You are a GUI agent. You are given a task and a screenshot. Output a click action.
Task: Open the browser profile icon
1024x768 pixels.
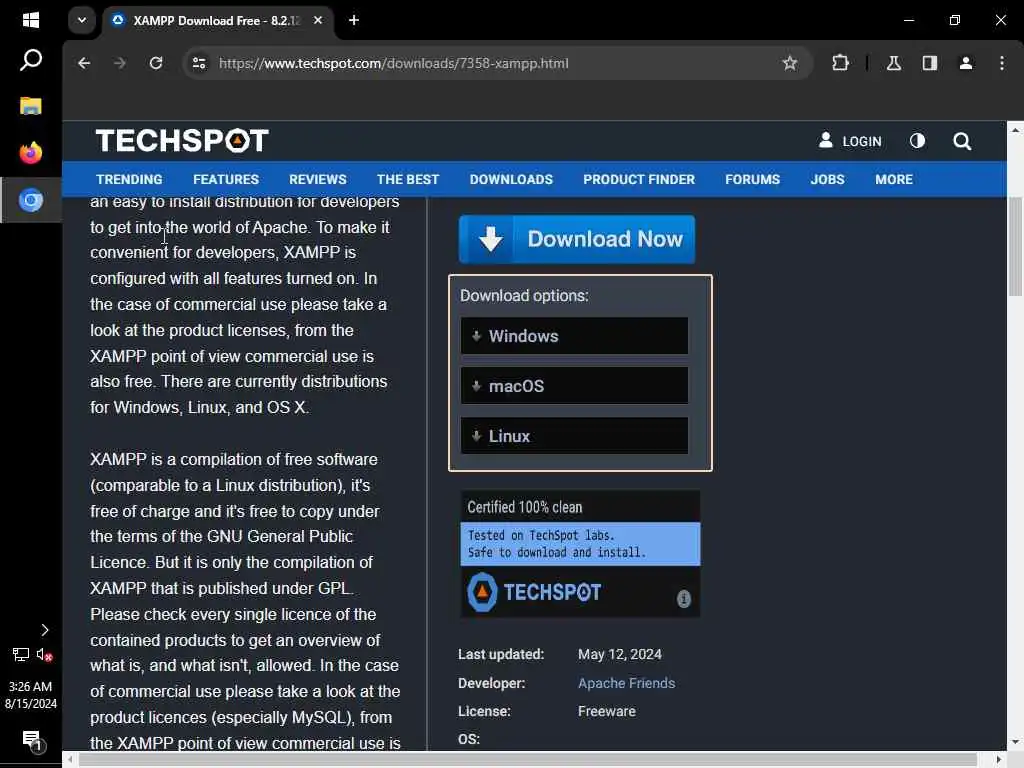(x=965, y=63)
